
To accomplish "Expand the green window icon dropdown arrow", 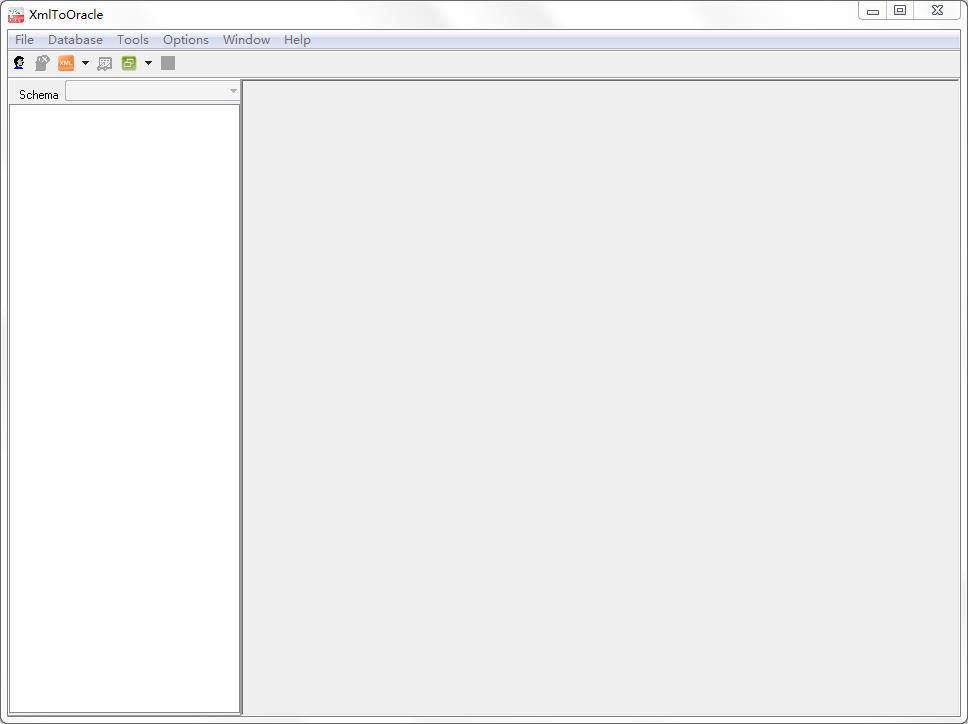I will click(148, 63).
